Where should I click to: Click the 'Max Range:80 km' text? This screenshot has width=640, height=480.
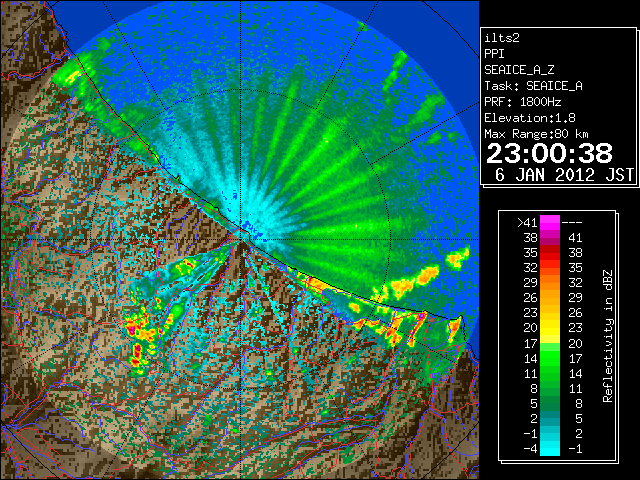[536, 134]
